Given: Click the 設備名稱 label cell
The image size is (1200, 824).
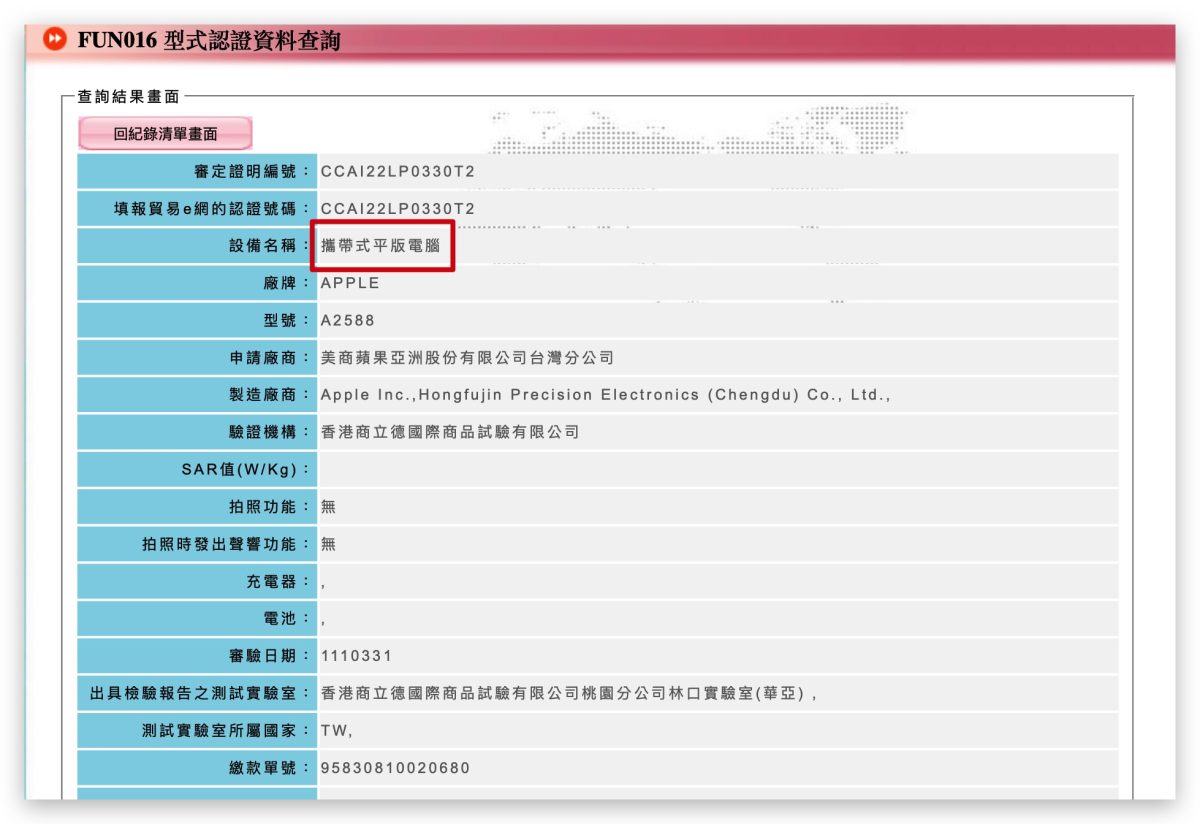Looking at the screenshot, I should coord(198,246).
